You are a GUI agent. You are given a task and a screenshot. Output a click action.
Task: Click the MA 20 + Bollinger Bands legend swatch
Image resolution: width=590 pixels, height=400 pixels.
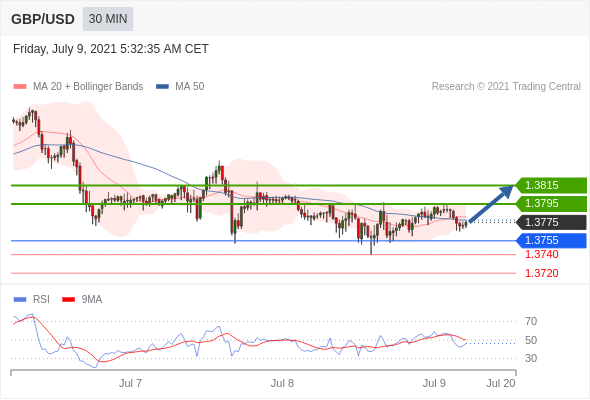[20, 87]
